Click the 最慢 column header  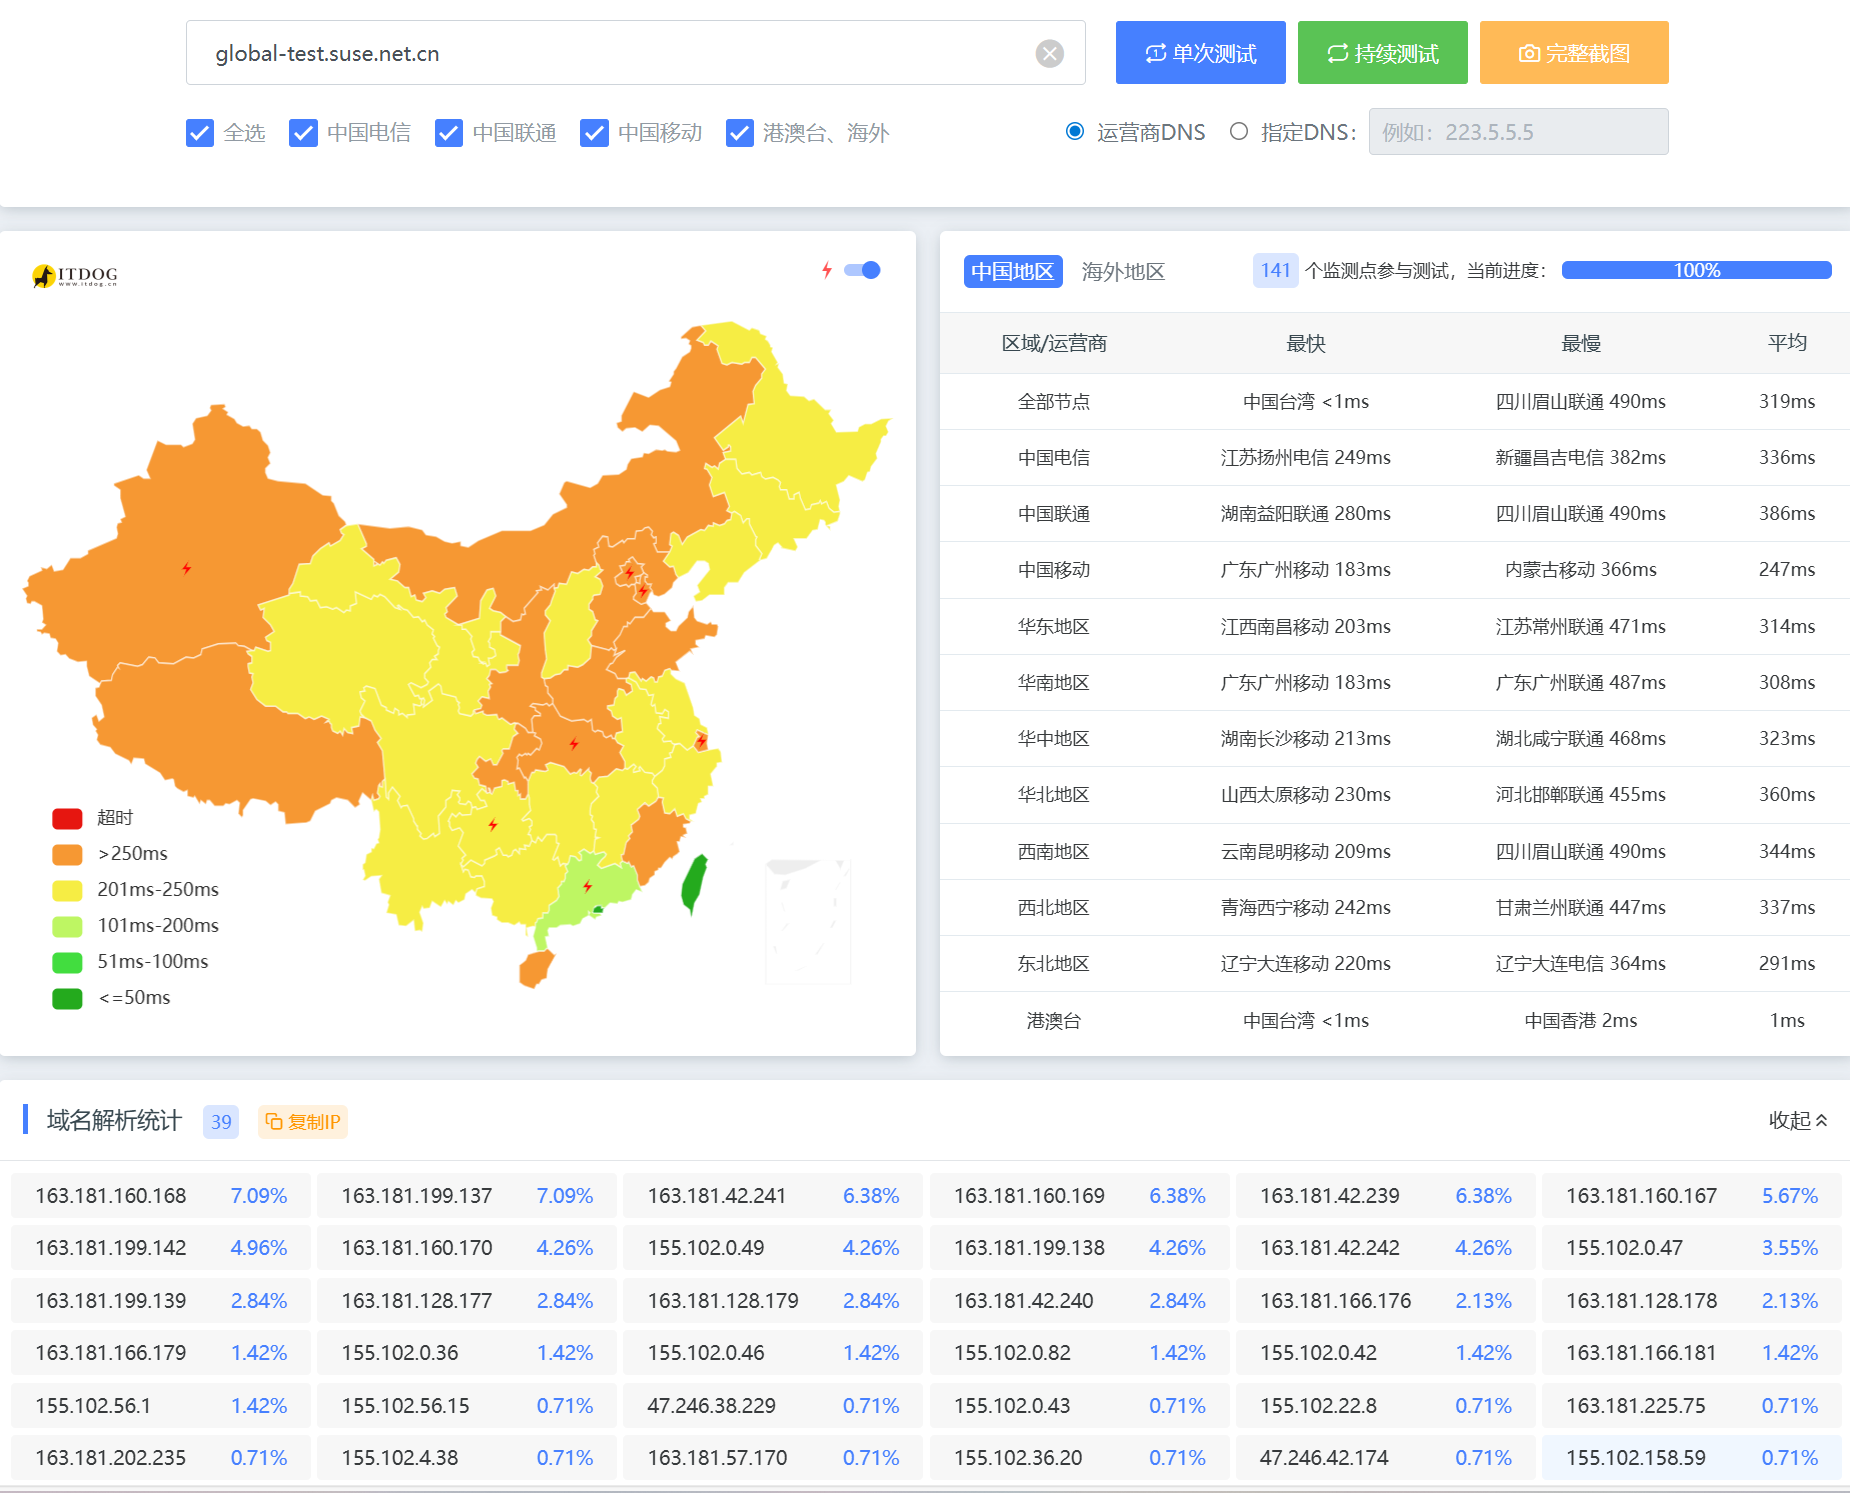click(1581, 343)
